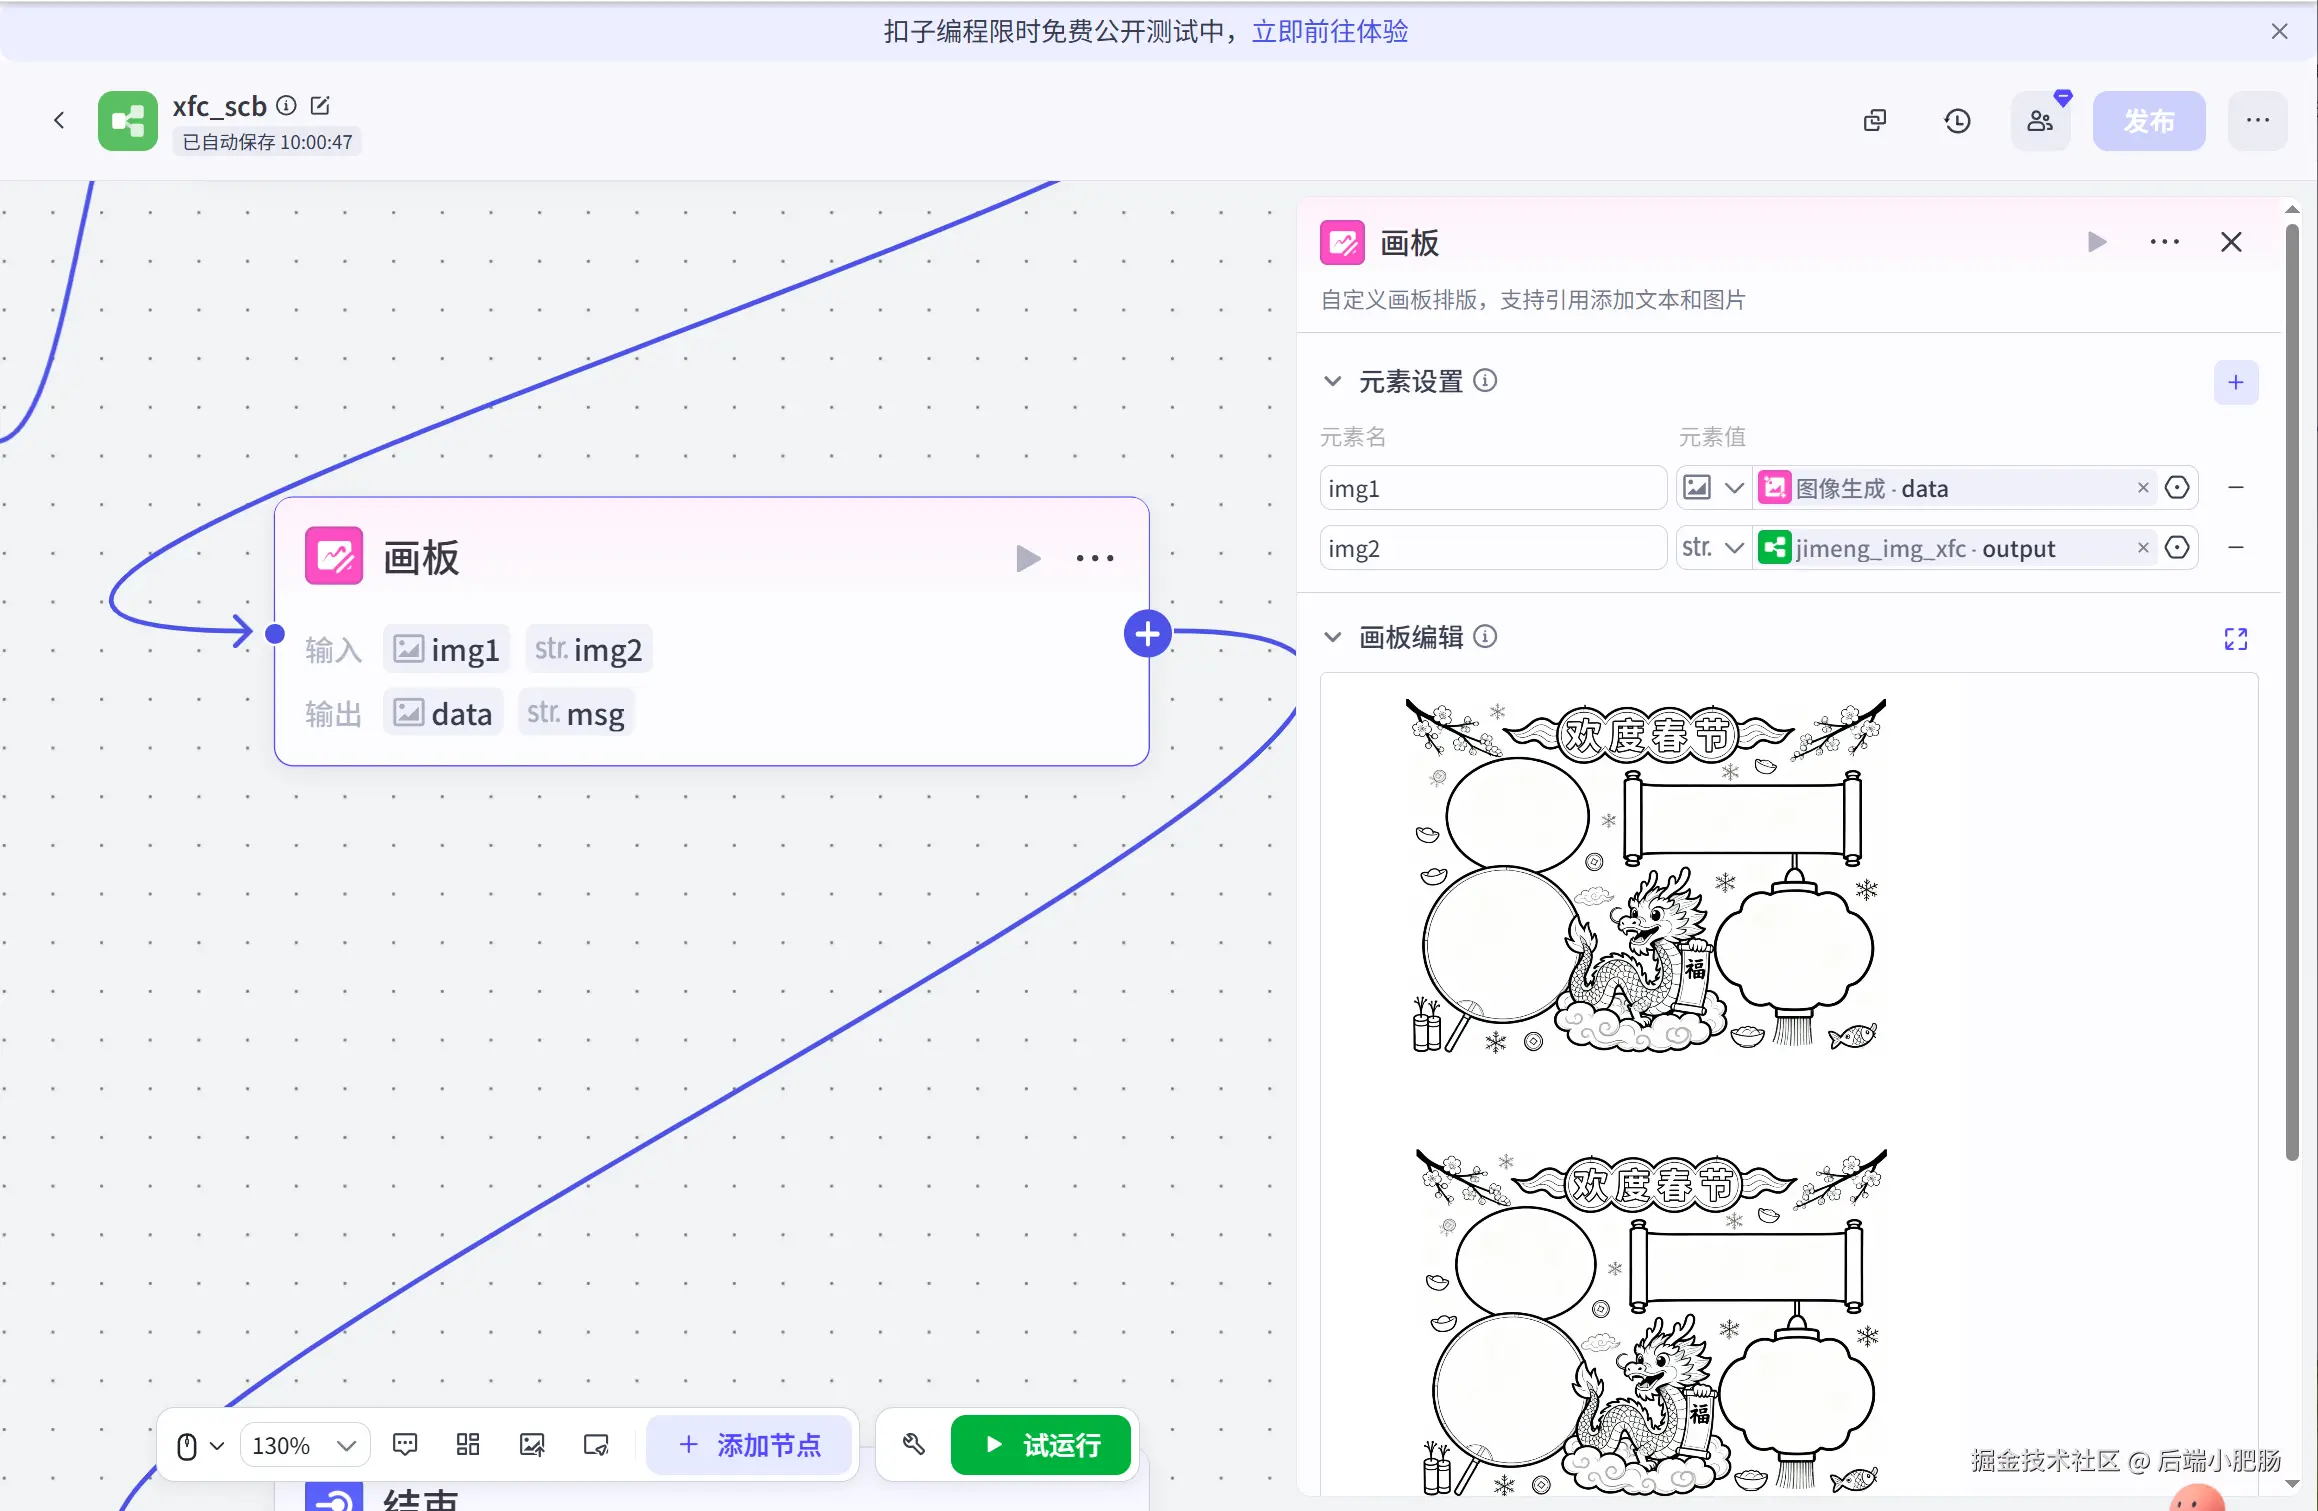Open the 立即前往体验 banner link
Image resolution: width=2318 pixels, height=1511 pixels.
(x=1329, y=32)
